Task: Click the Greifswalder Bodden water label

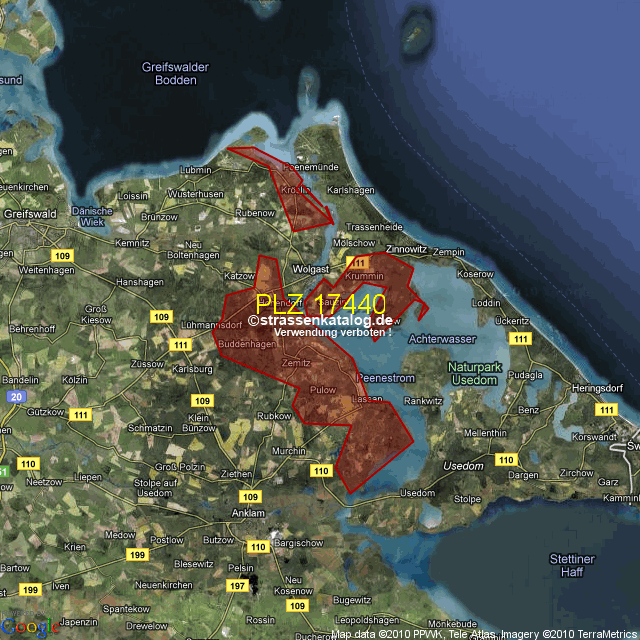Action: [x=175, y=74]
